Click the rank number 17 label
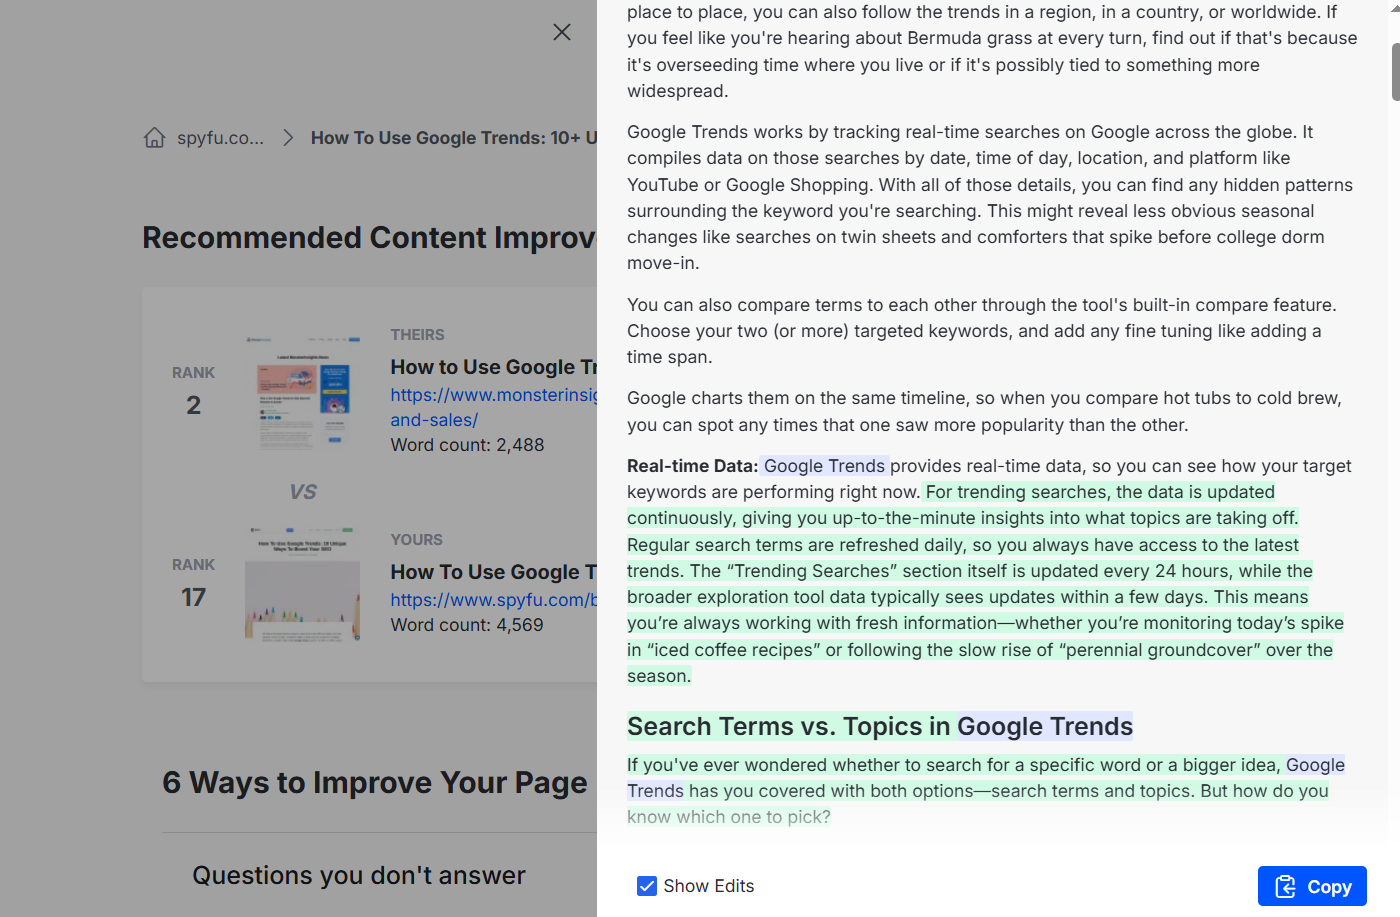 pos(193,597)
